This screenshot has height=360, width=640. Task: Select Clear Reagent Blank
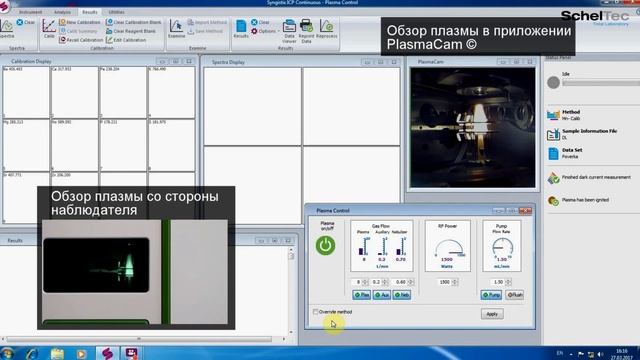(x=131, y=31)
